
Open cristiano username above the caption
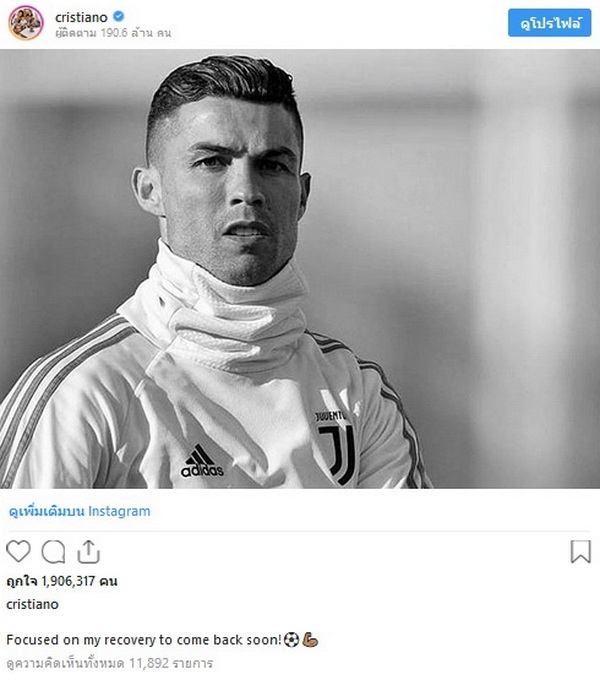32,604
